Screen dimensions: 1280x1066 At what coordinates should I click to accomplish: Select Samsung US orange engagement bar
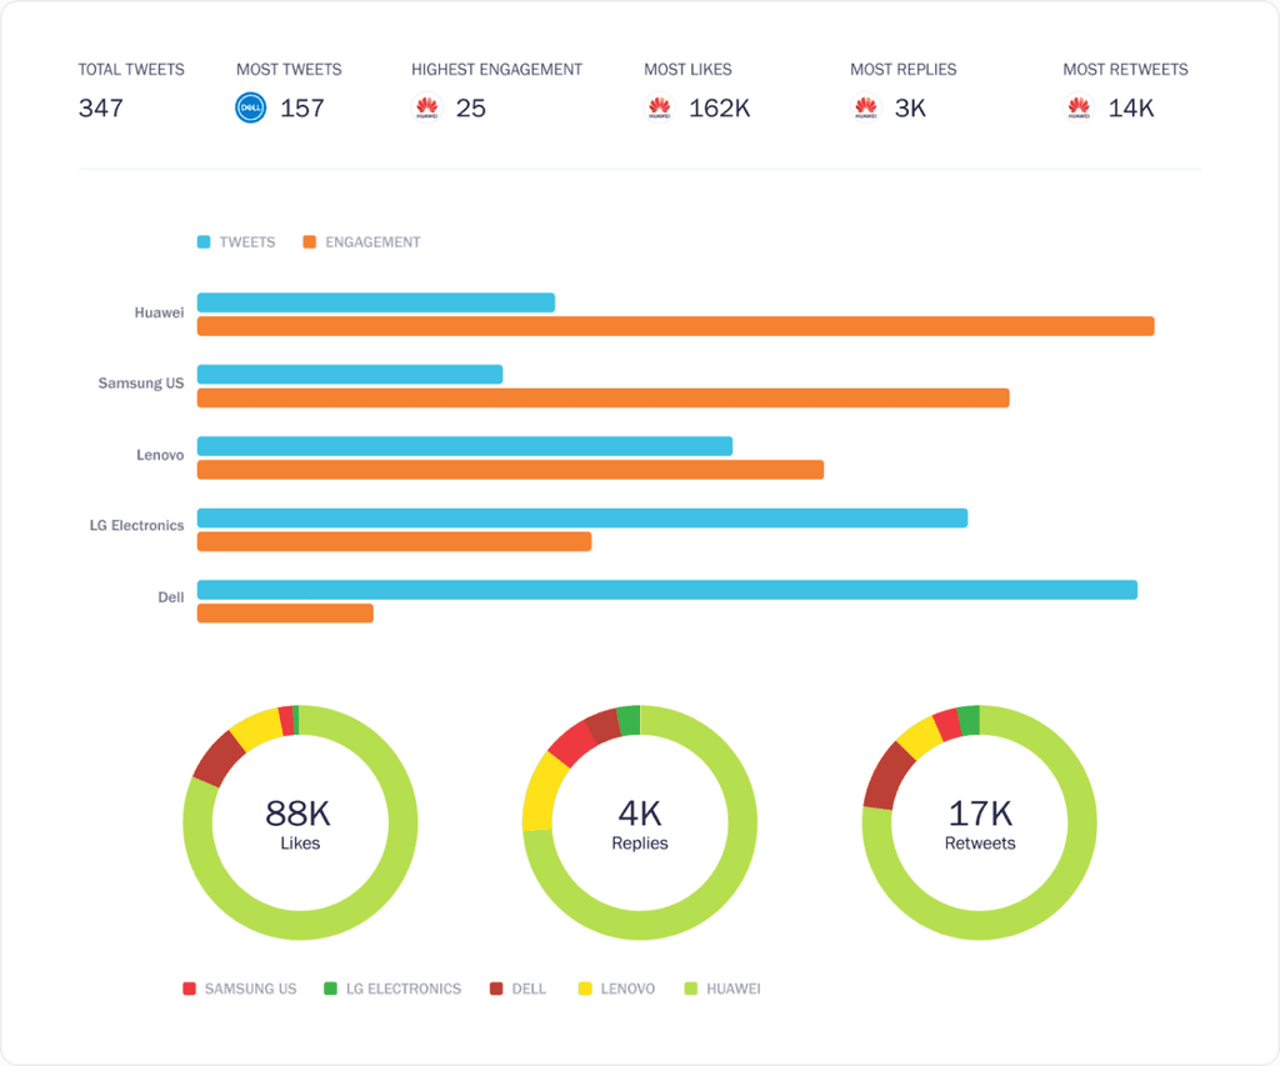pos(603,398)
